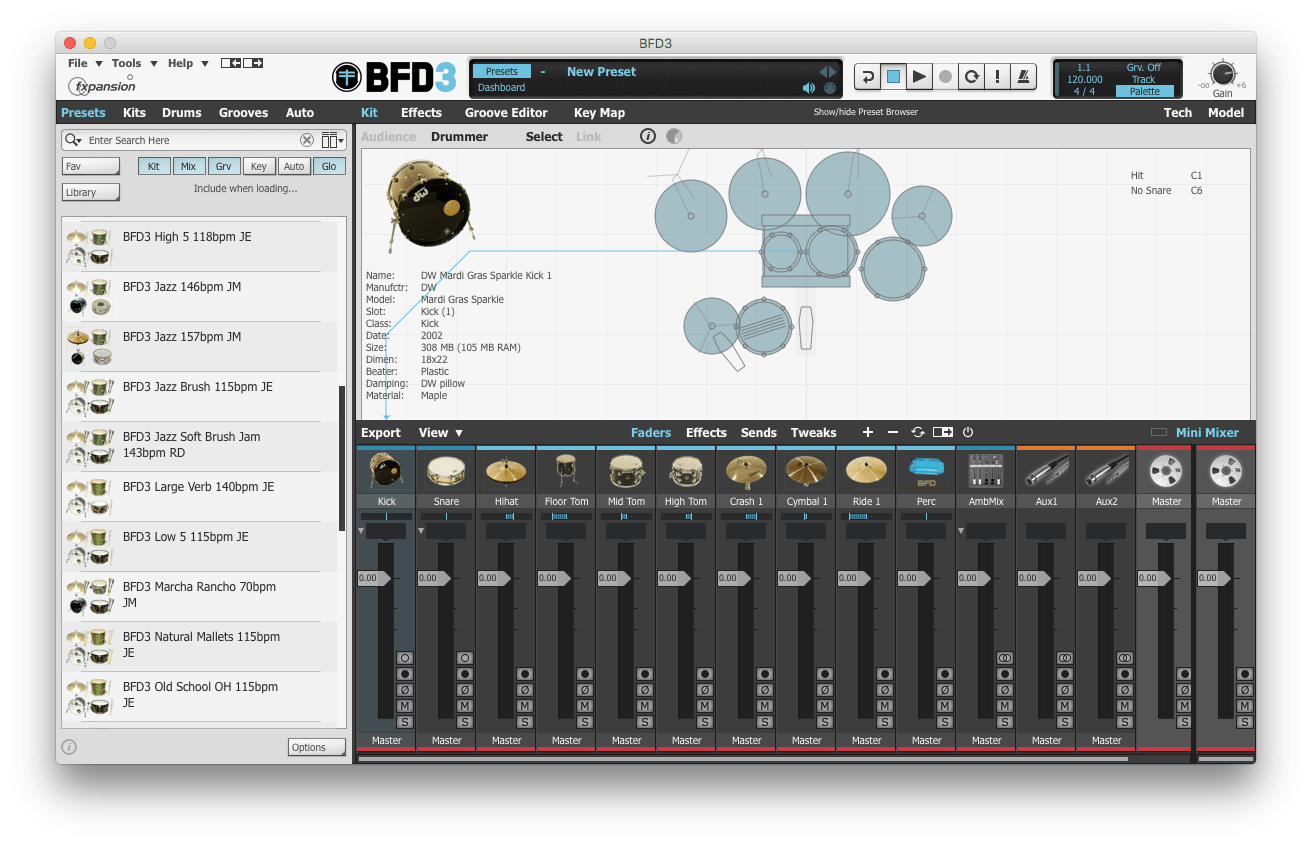Open the browser layout dropdown next to search

tap(332, 140)
